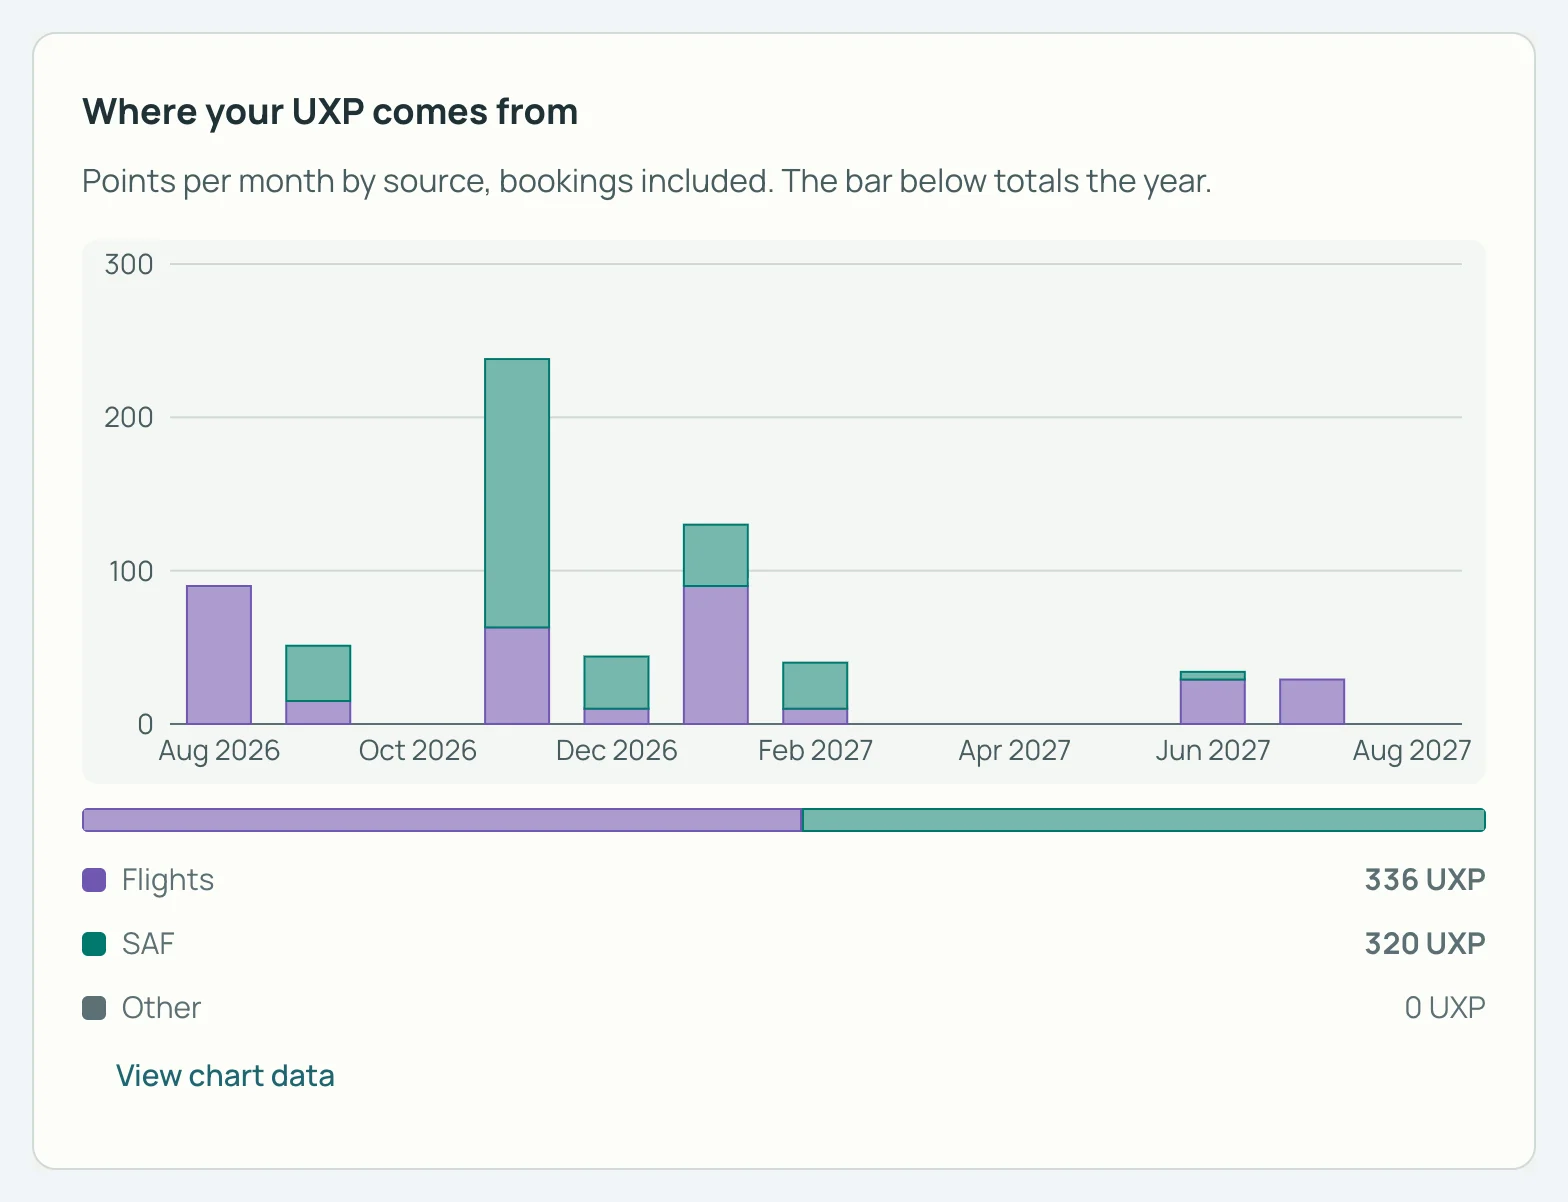The width and height of the screenshot is (1568, 1202).
Task: Click the Aug 2026 Flights bar
Action: tap(219, 655)
